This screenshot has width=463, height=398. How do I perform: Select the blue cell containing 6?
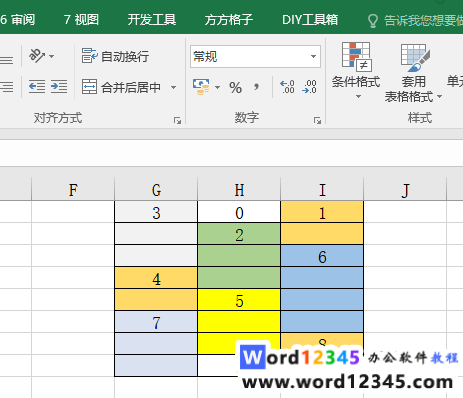322,256
